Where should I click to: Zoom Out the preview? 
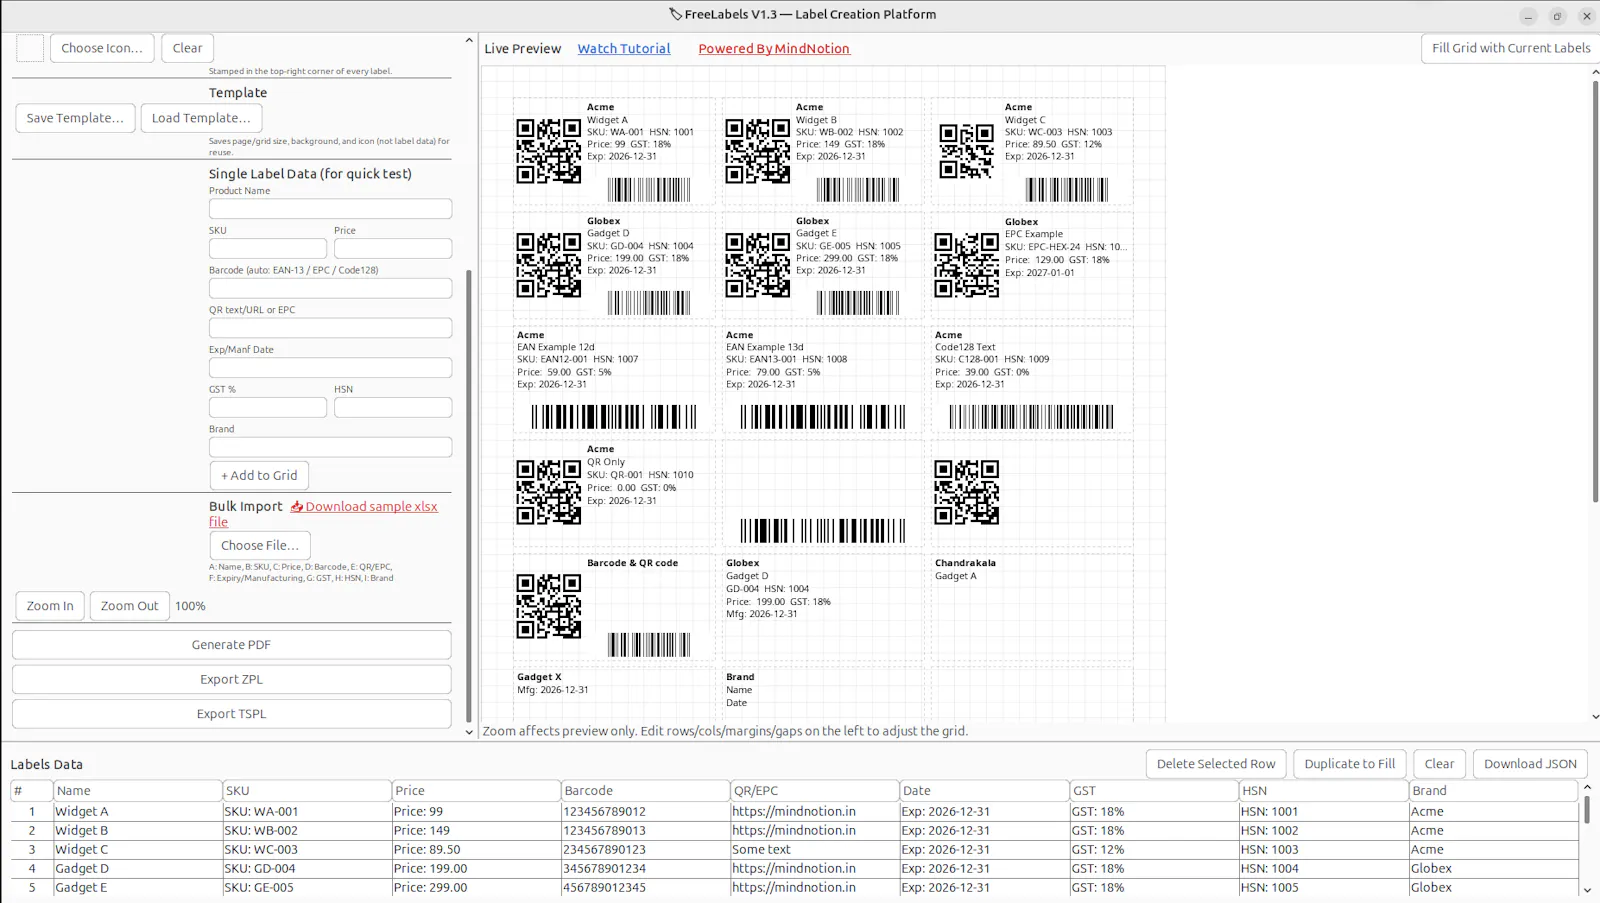point(129,606)
